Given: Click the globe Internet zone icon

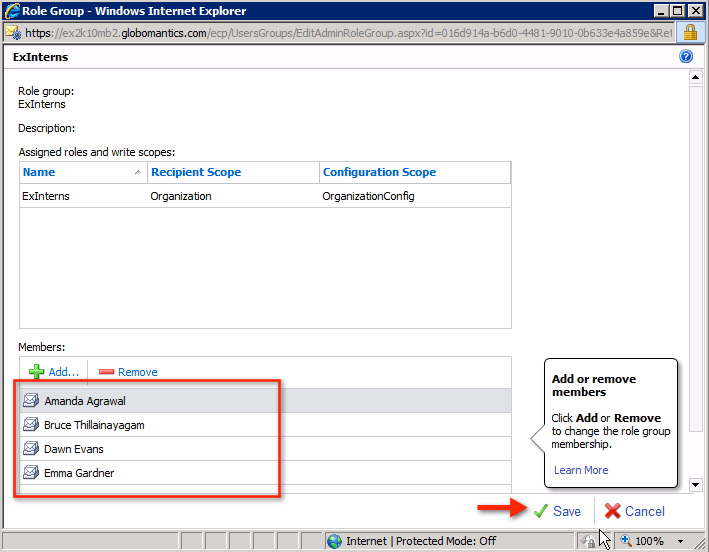Looking at the screenshot, I should tap(334, 541).
